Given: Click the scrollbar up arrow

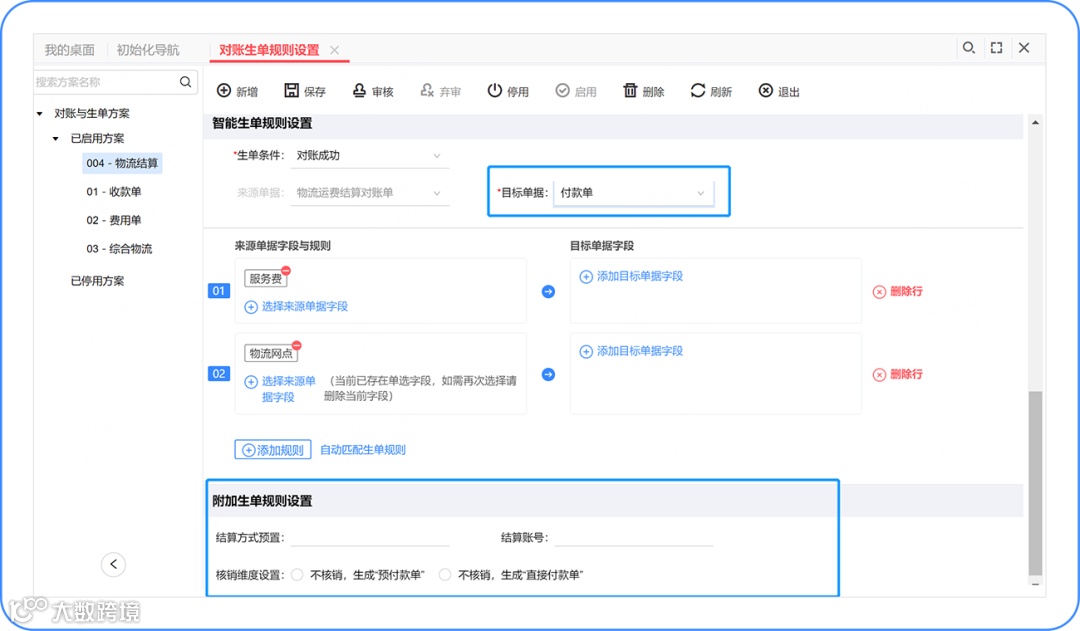Looking at the screenshot, I should click(1035, 123).
